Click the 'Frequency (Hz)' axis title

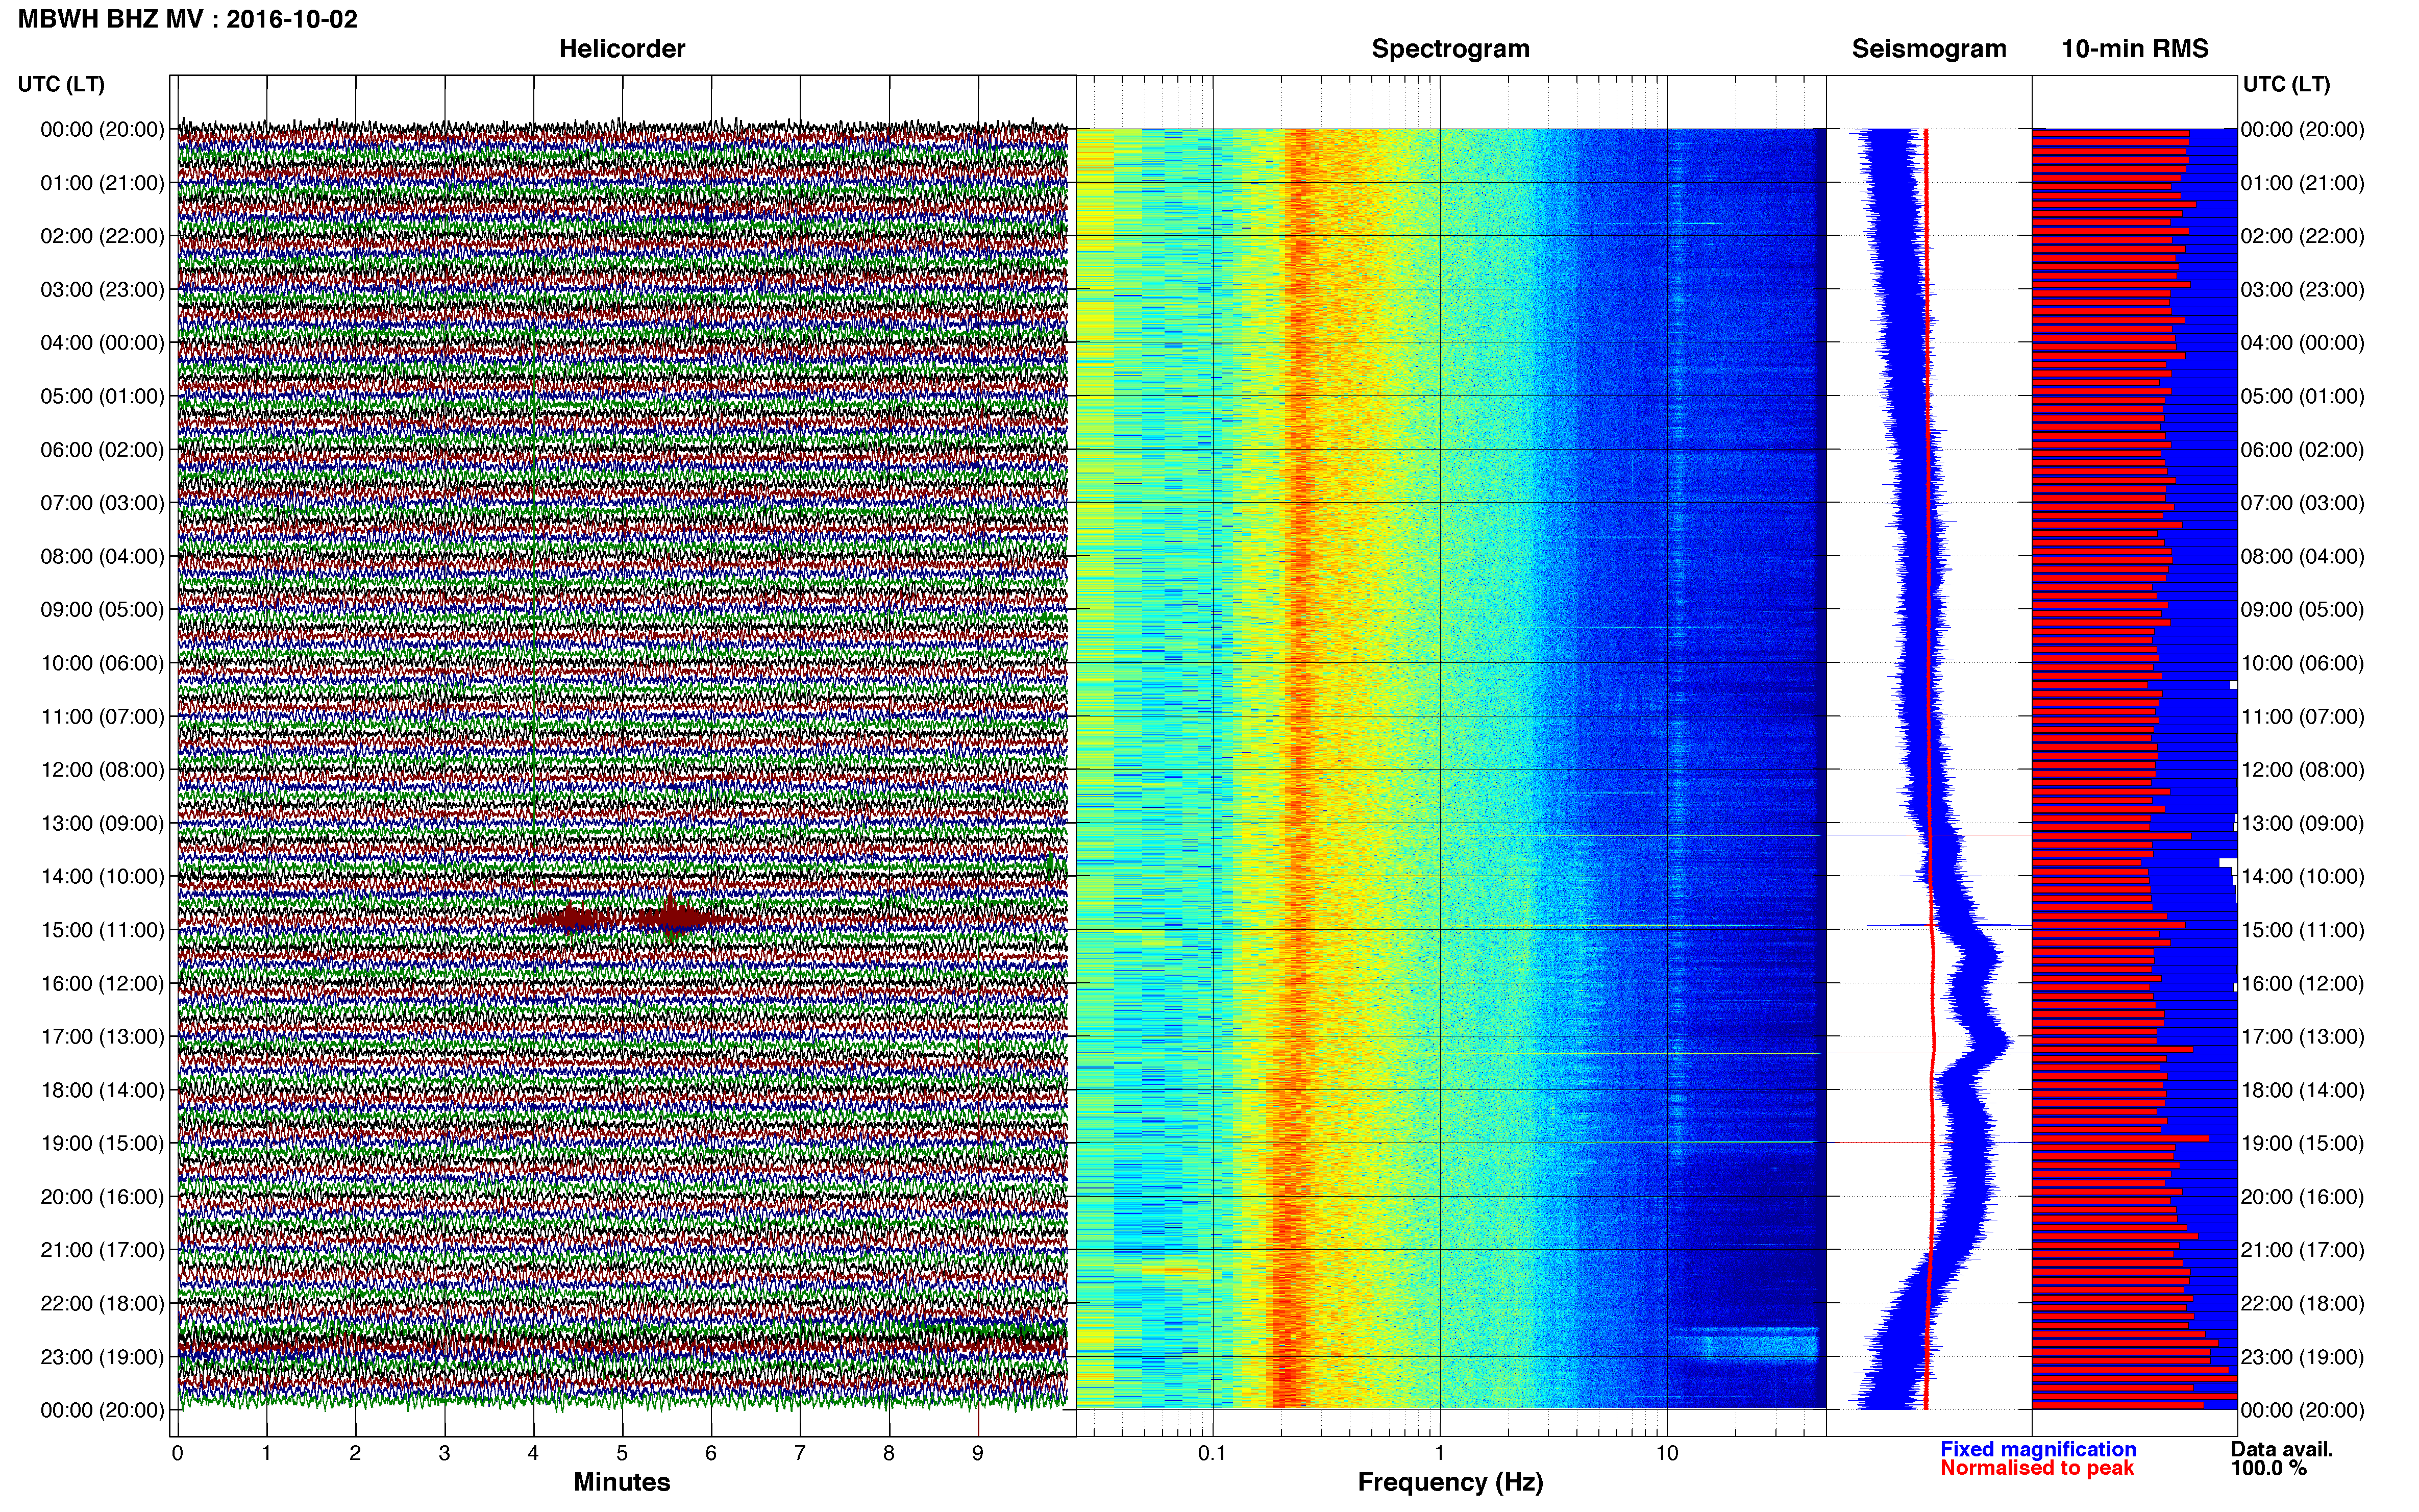pyautogui.click(x=1450, y=1482)
